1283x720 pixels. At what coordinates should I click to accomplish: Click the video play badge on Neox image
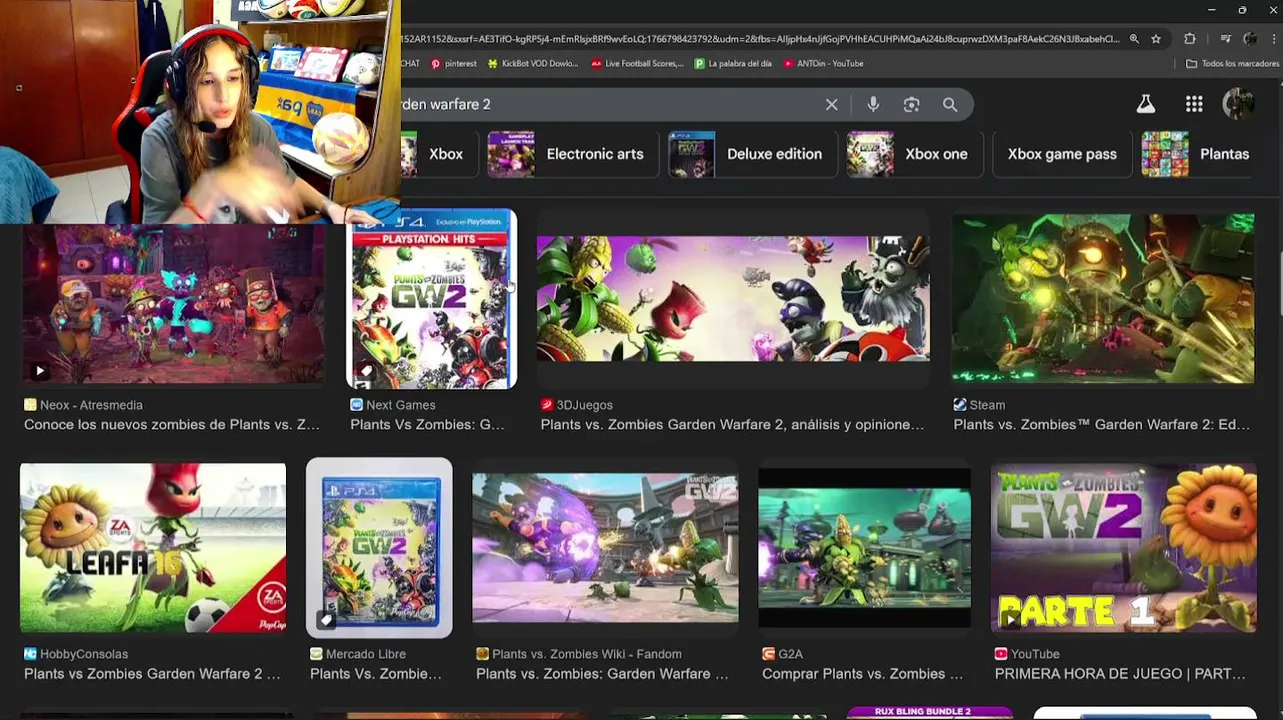pyautogui.click(x=39, y=371)
